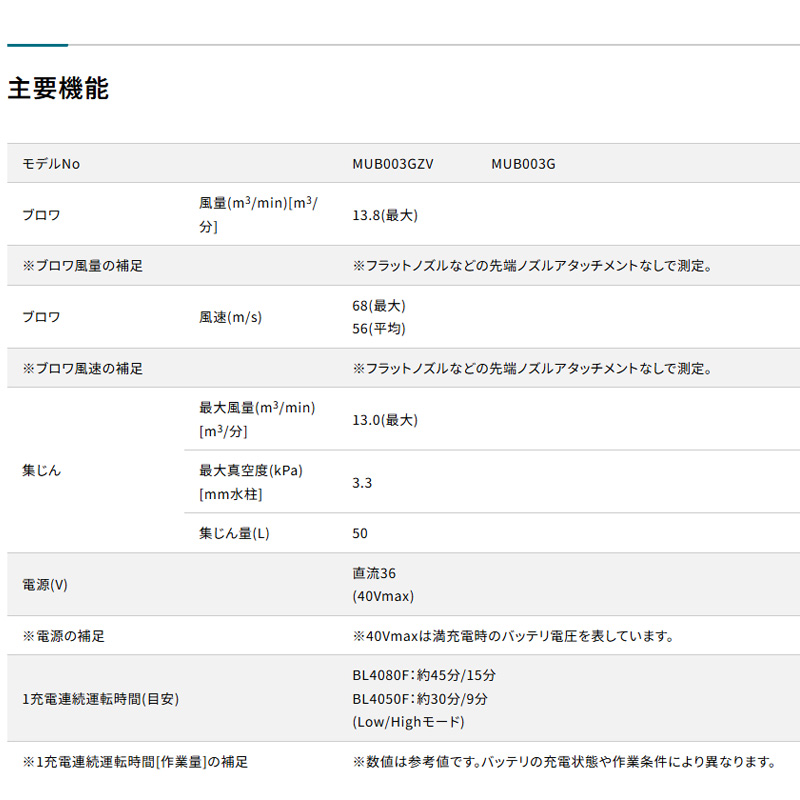Select the MUB003GZV model number

point(392,164)
